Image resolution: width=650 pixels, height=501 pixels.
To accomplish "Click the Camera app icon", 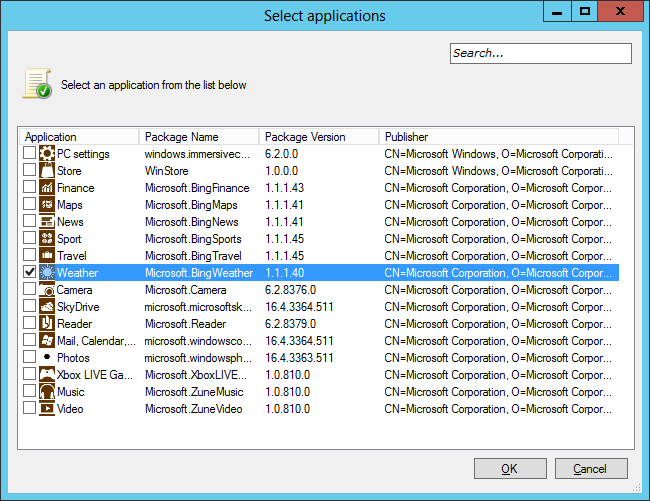I will (x=47, y=290).
